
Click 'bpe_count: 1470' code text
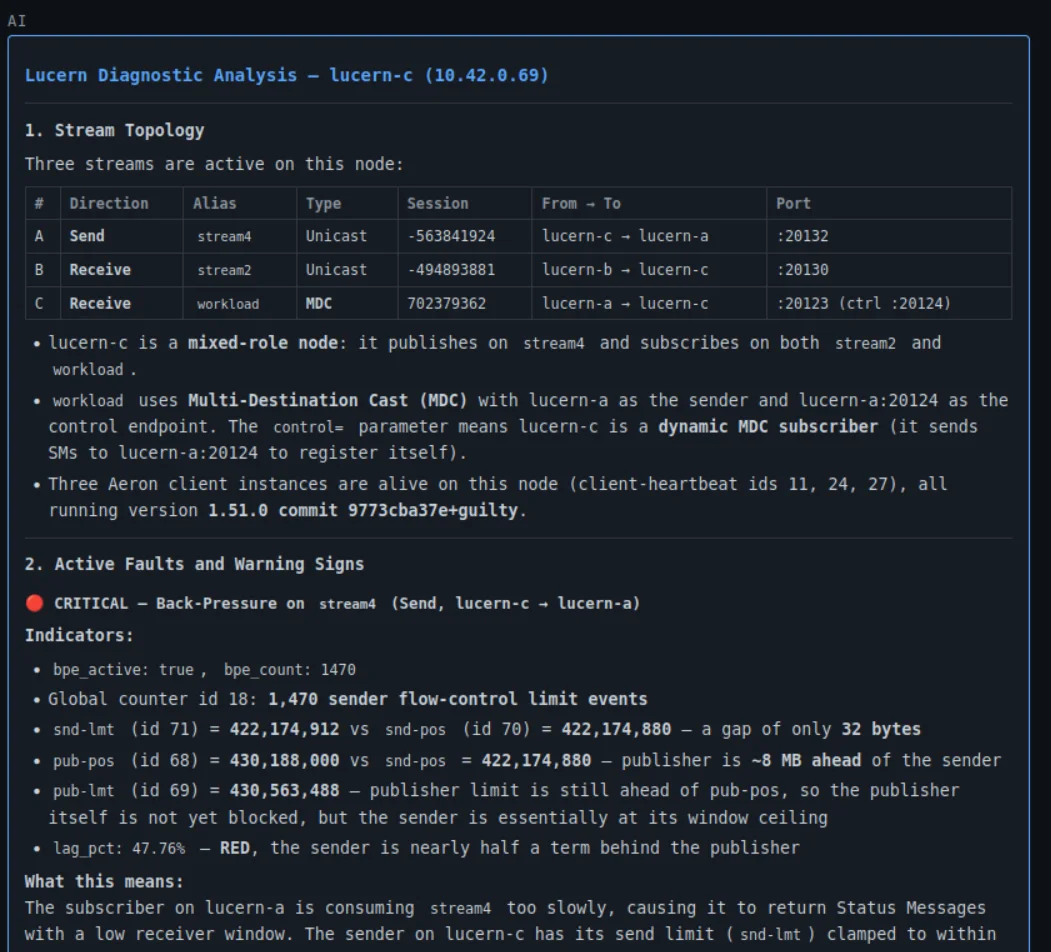point(290,670)
